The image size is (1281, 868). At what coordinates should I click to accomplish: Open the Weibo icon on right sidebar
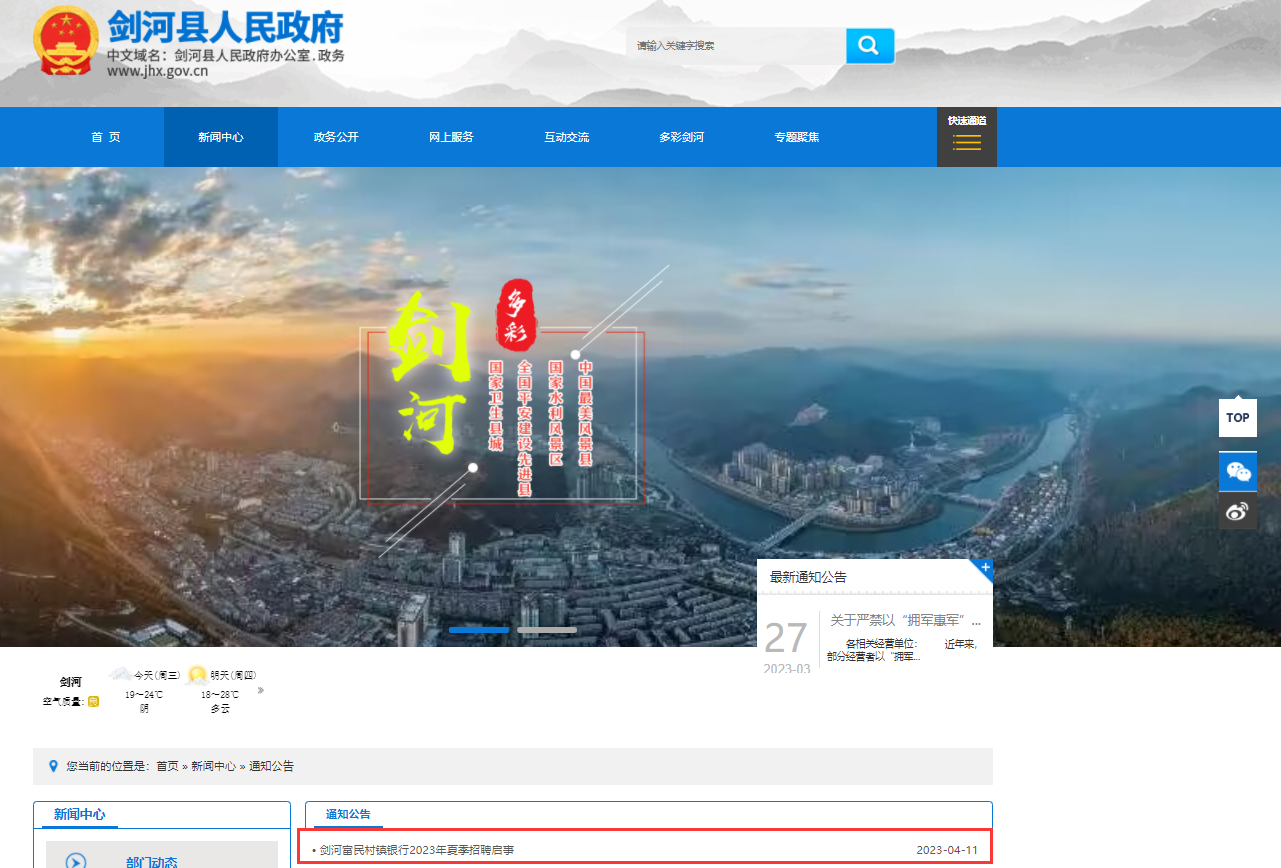pyautogui.click(x=1238, y=511)
